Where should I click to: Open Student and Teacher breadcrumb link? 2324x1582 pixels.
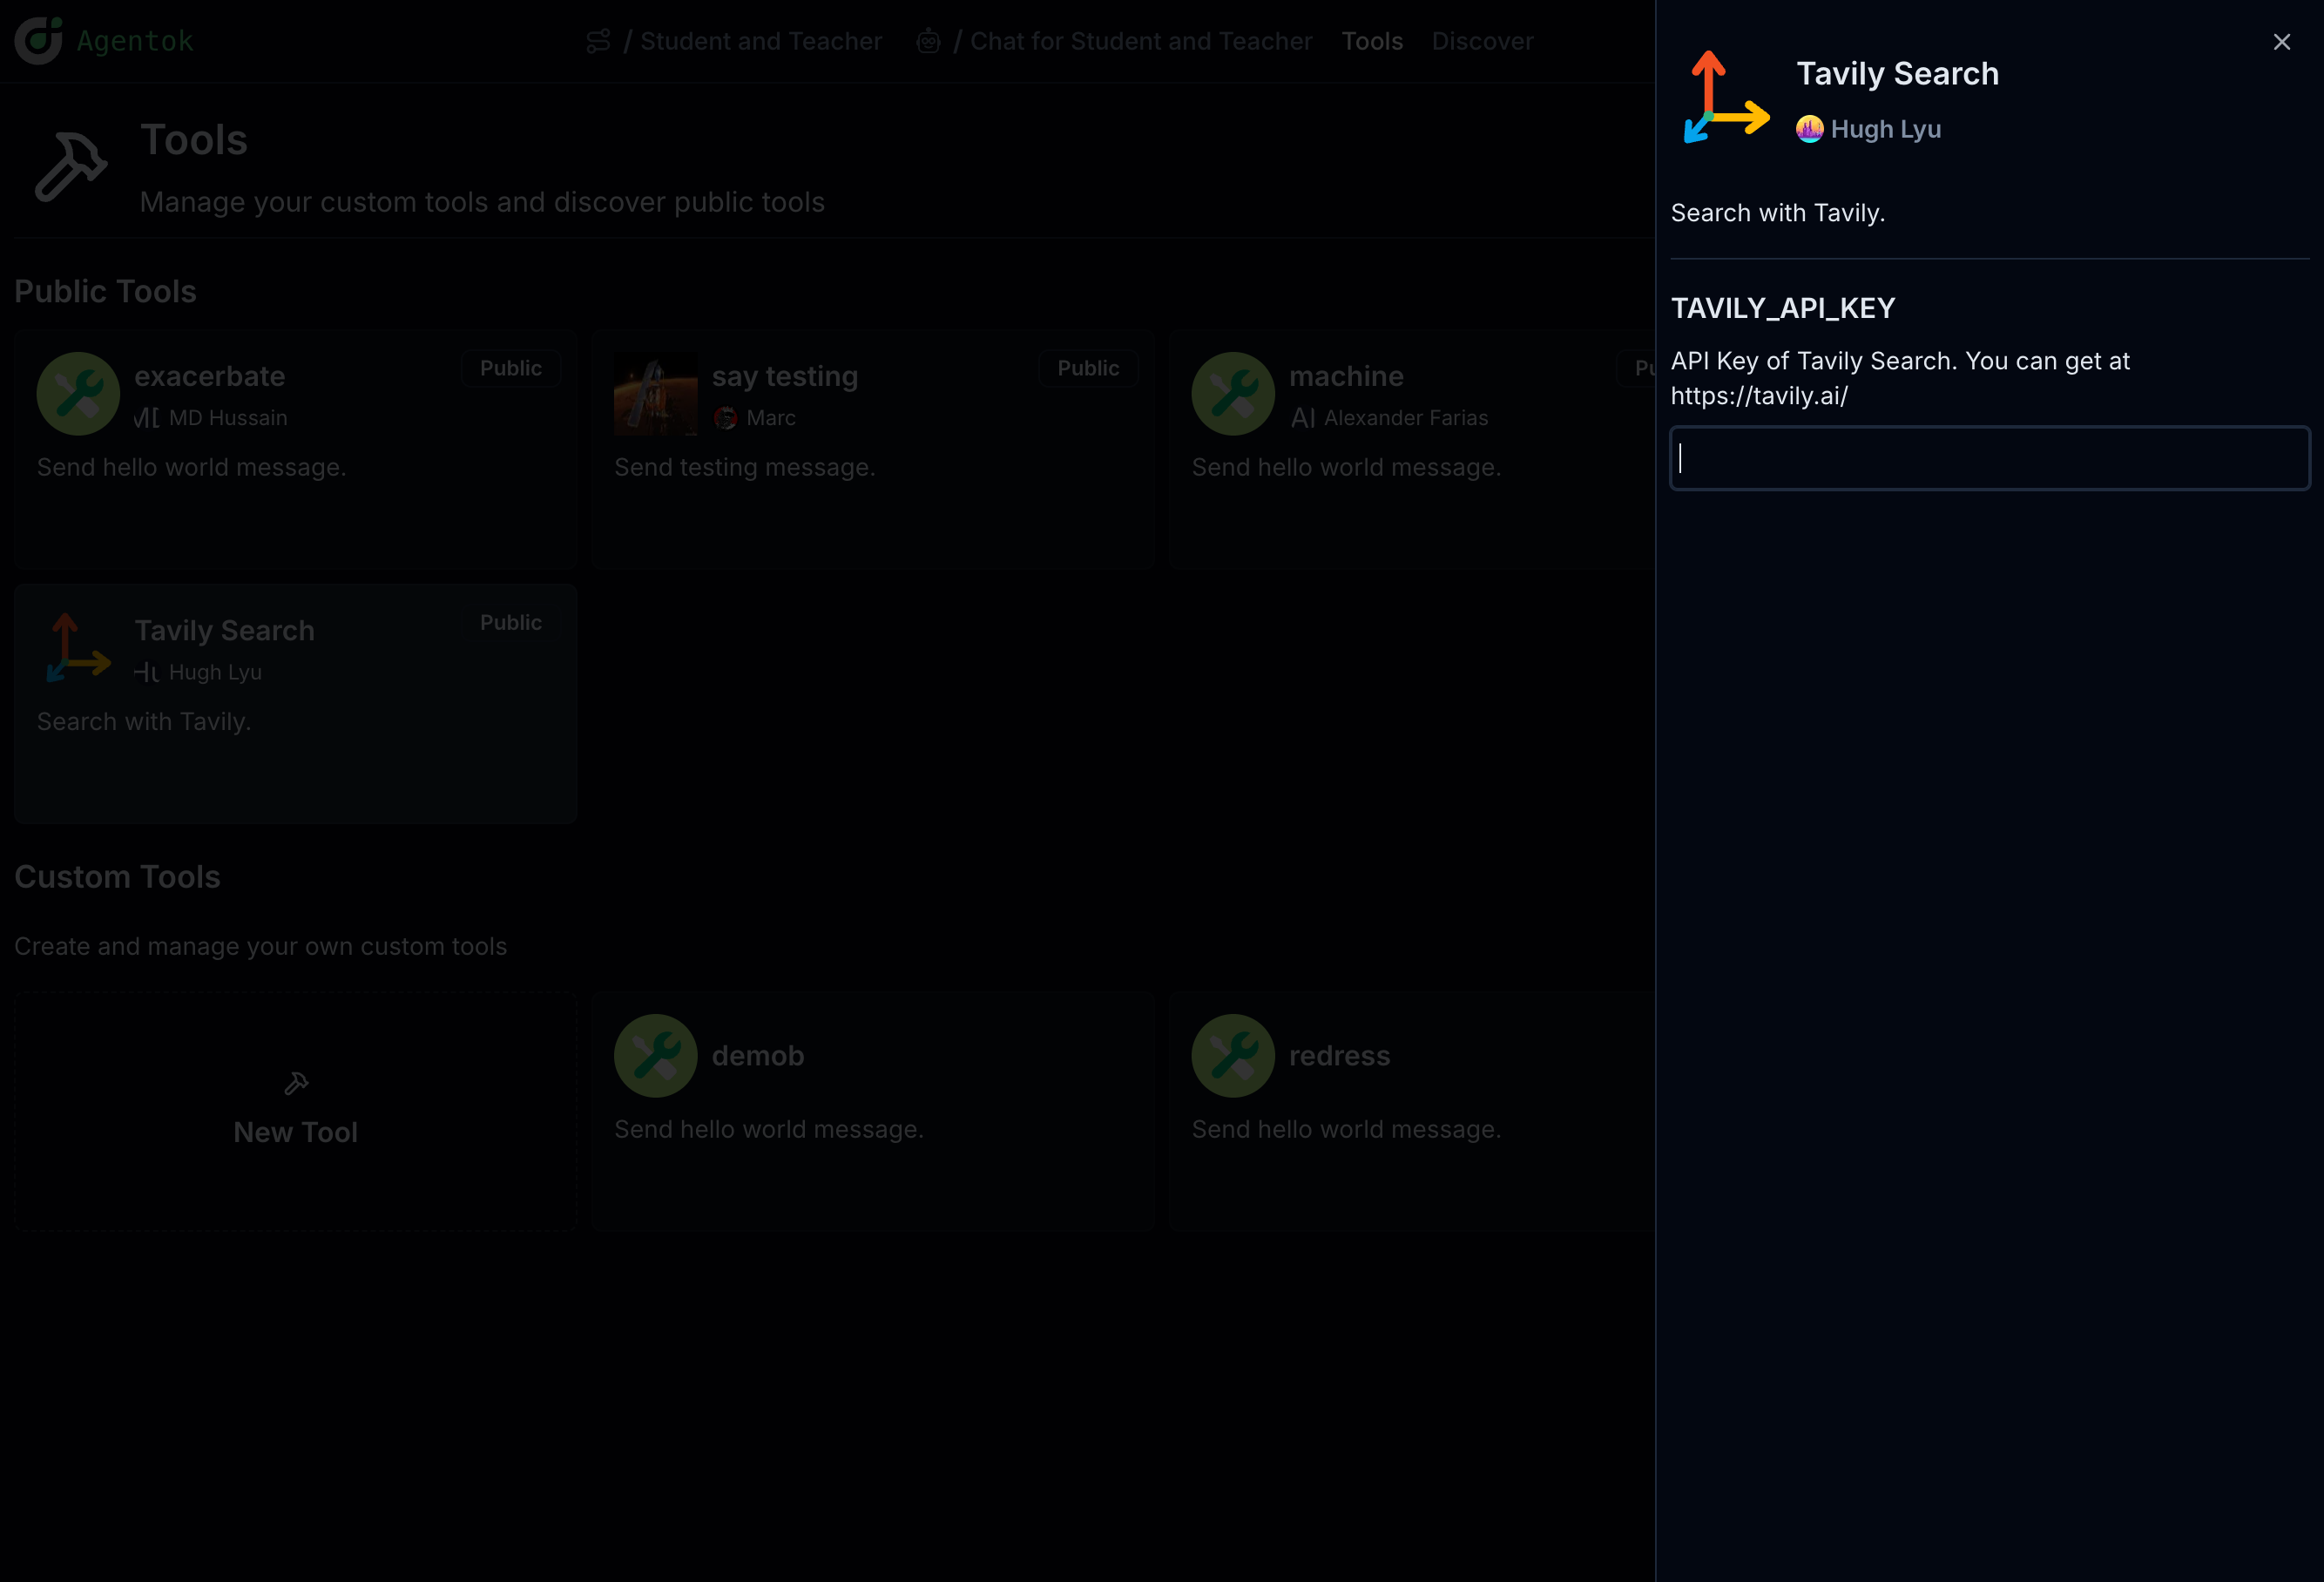(x=760, y=41)
